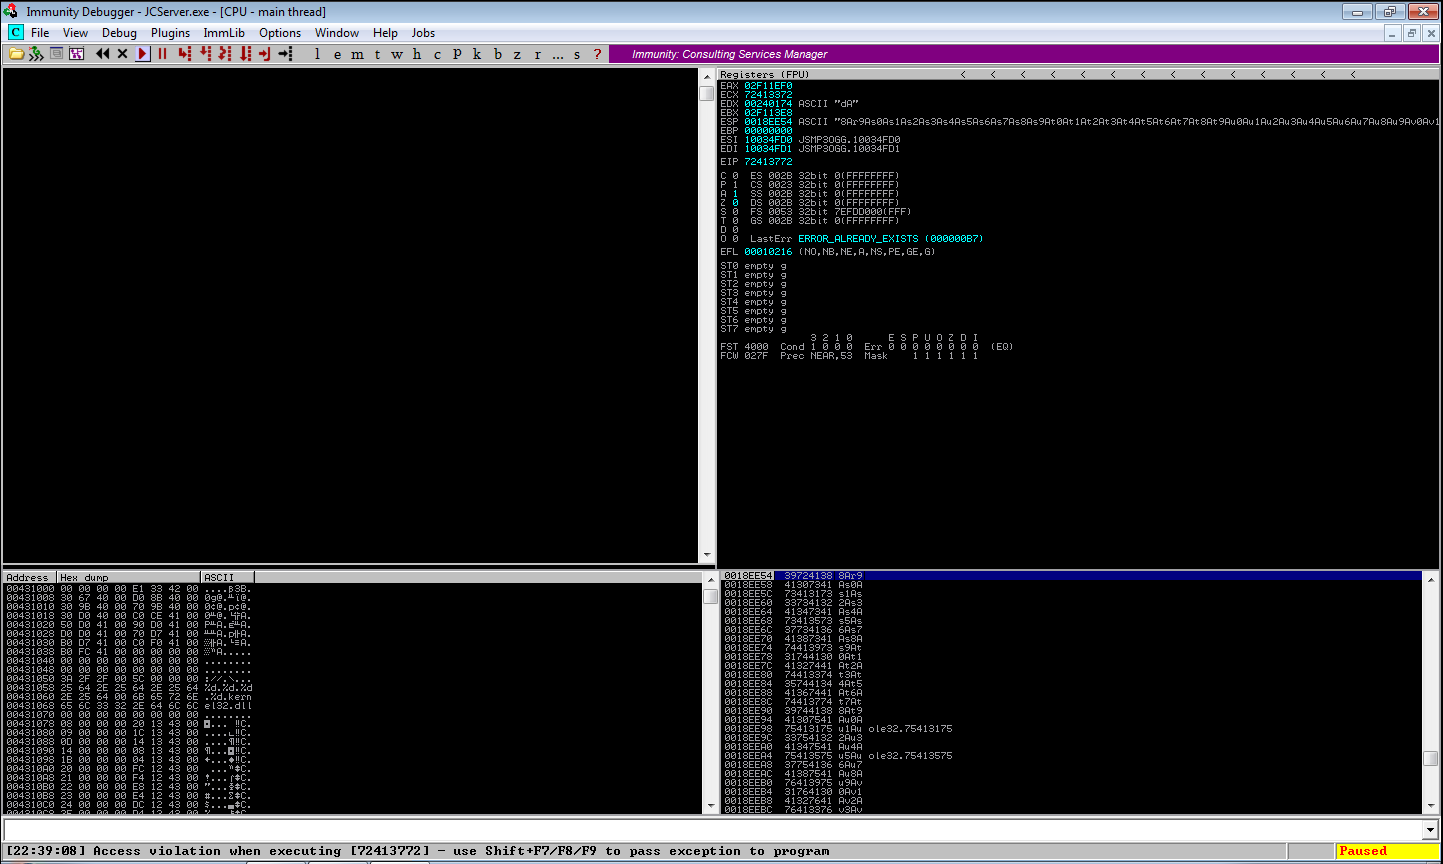Click the Trace into toolbar icon

(225, 54)
